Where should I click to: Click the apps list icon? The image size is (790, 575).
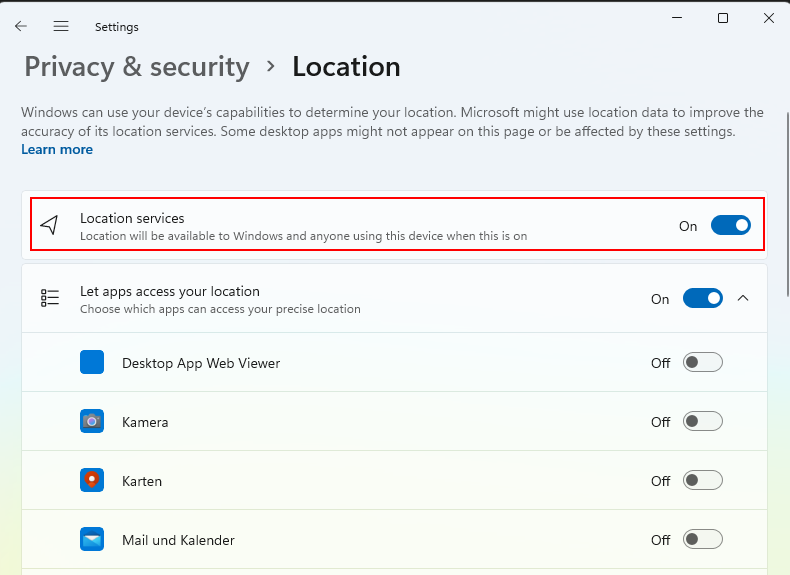point(49,298)
